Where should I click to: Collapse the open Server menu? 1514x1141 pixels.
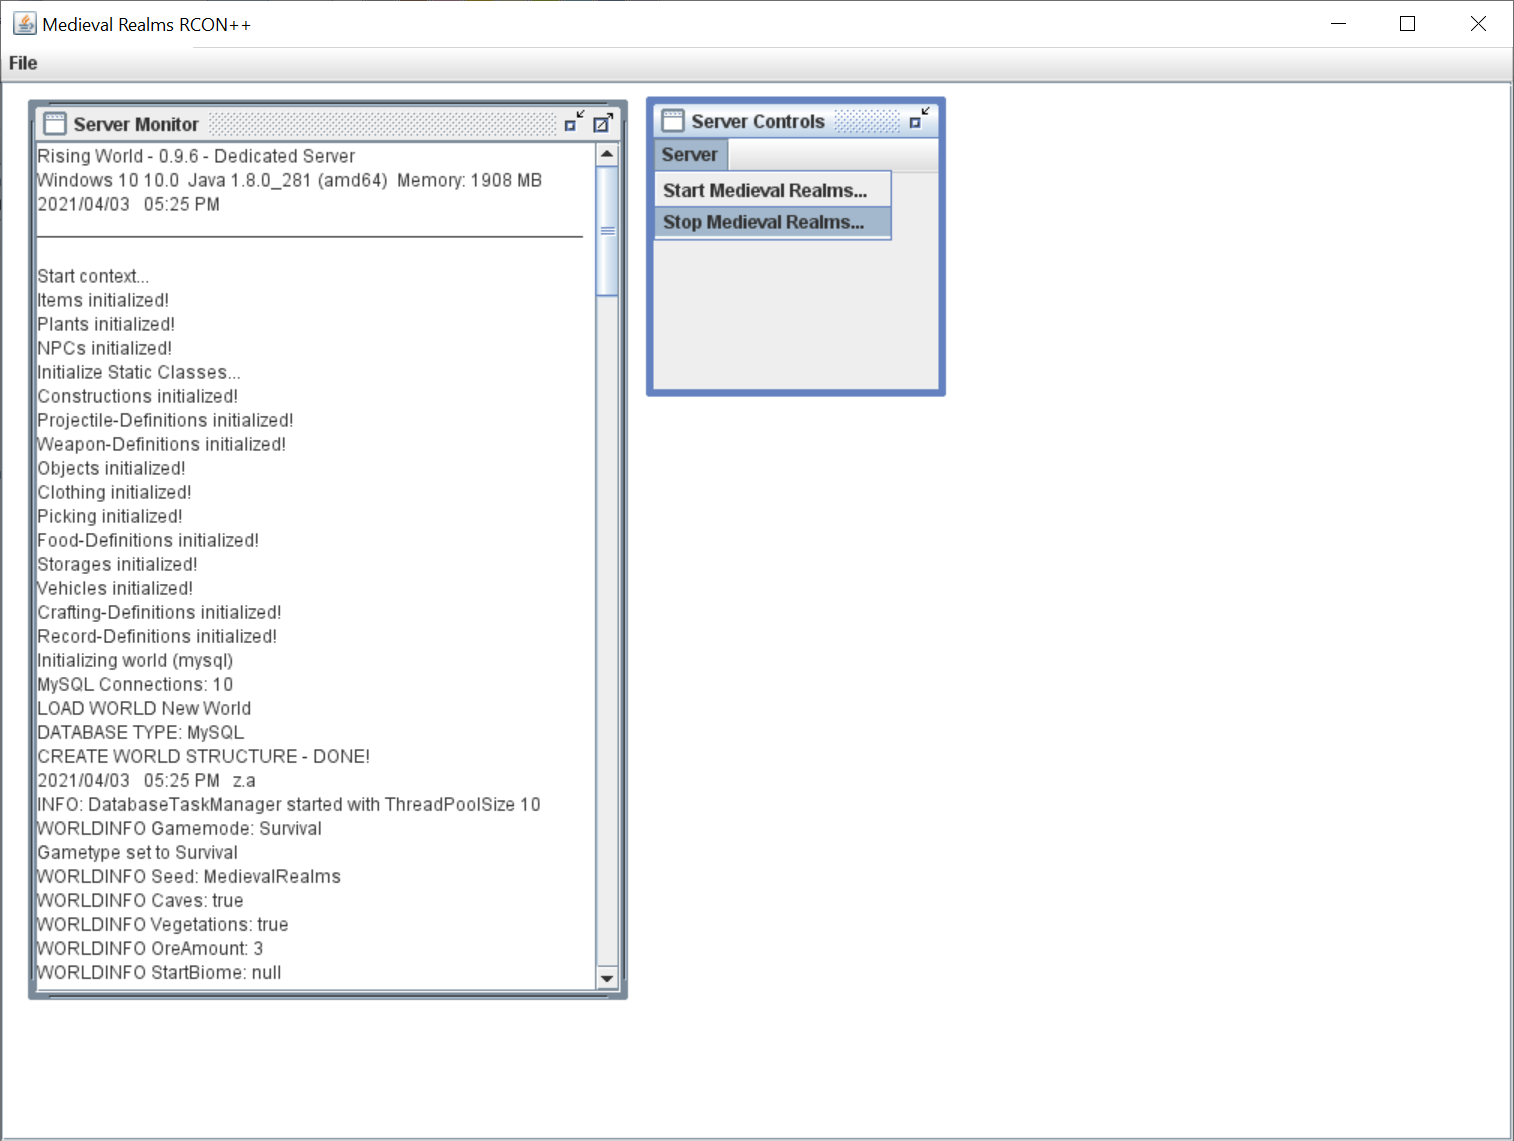[x=690, y=155]
